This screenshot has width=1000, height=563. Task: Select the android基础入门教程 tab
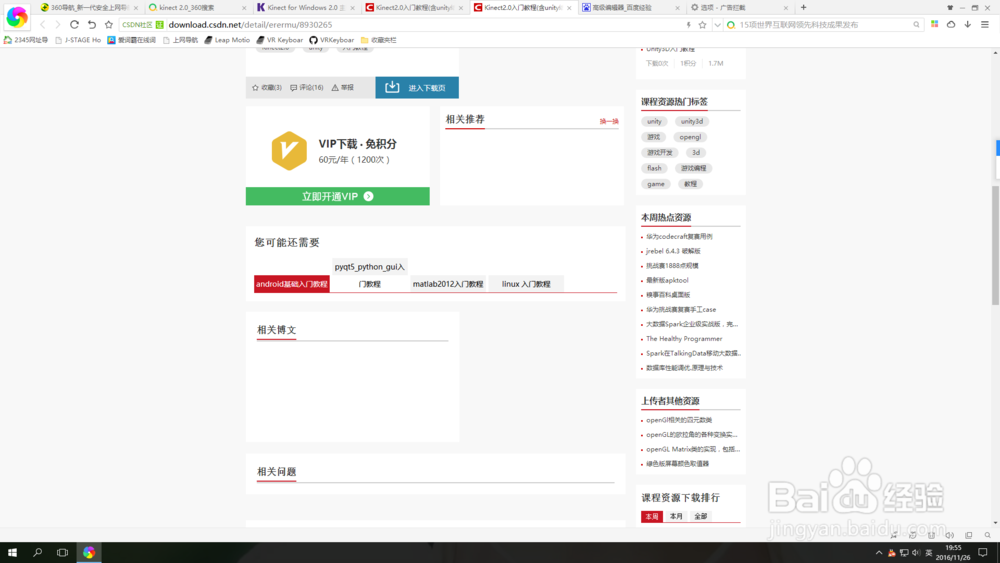tap(292, 284)
